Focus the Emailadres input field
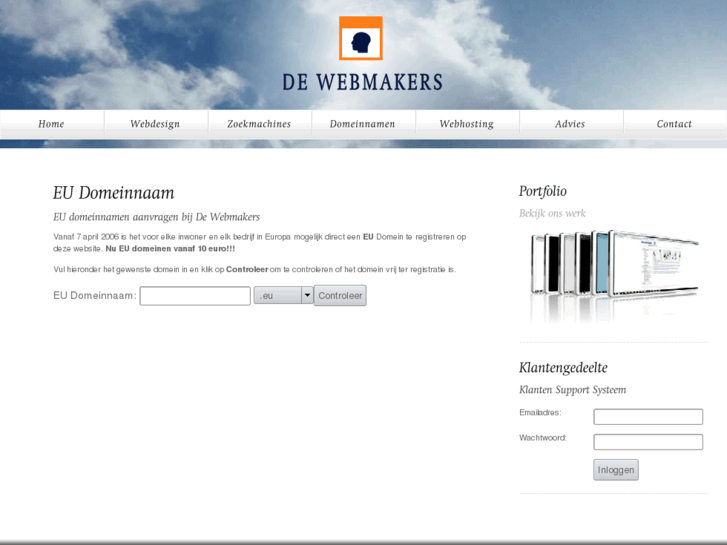This screenshot has width=727, height=545. click(648, 417)
